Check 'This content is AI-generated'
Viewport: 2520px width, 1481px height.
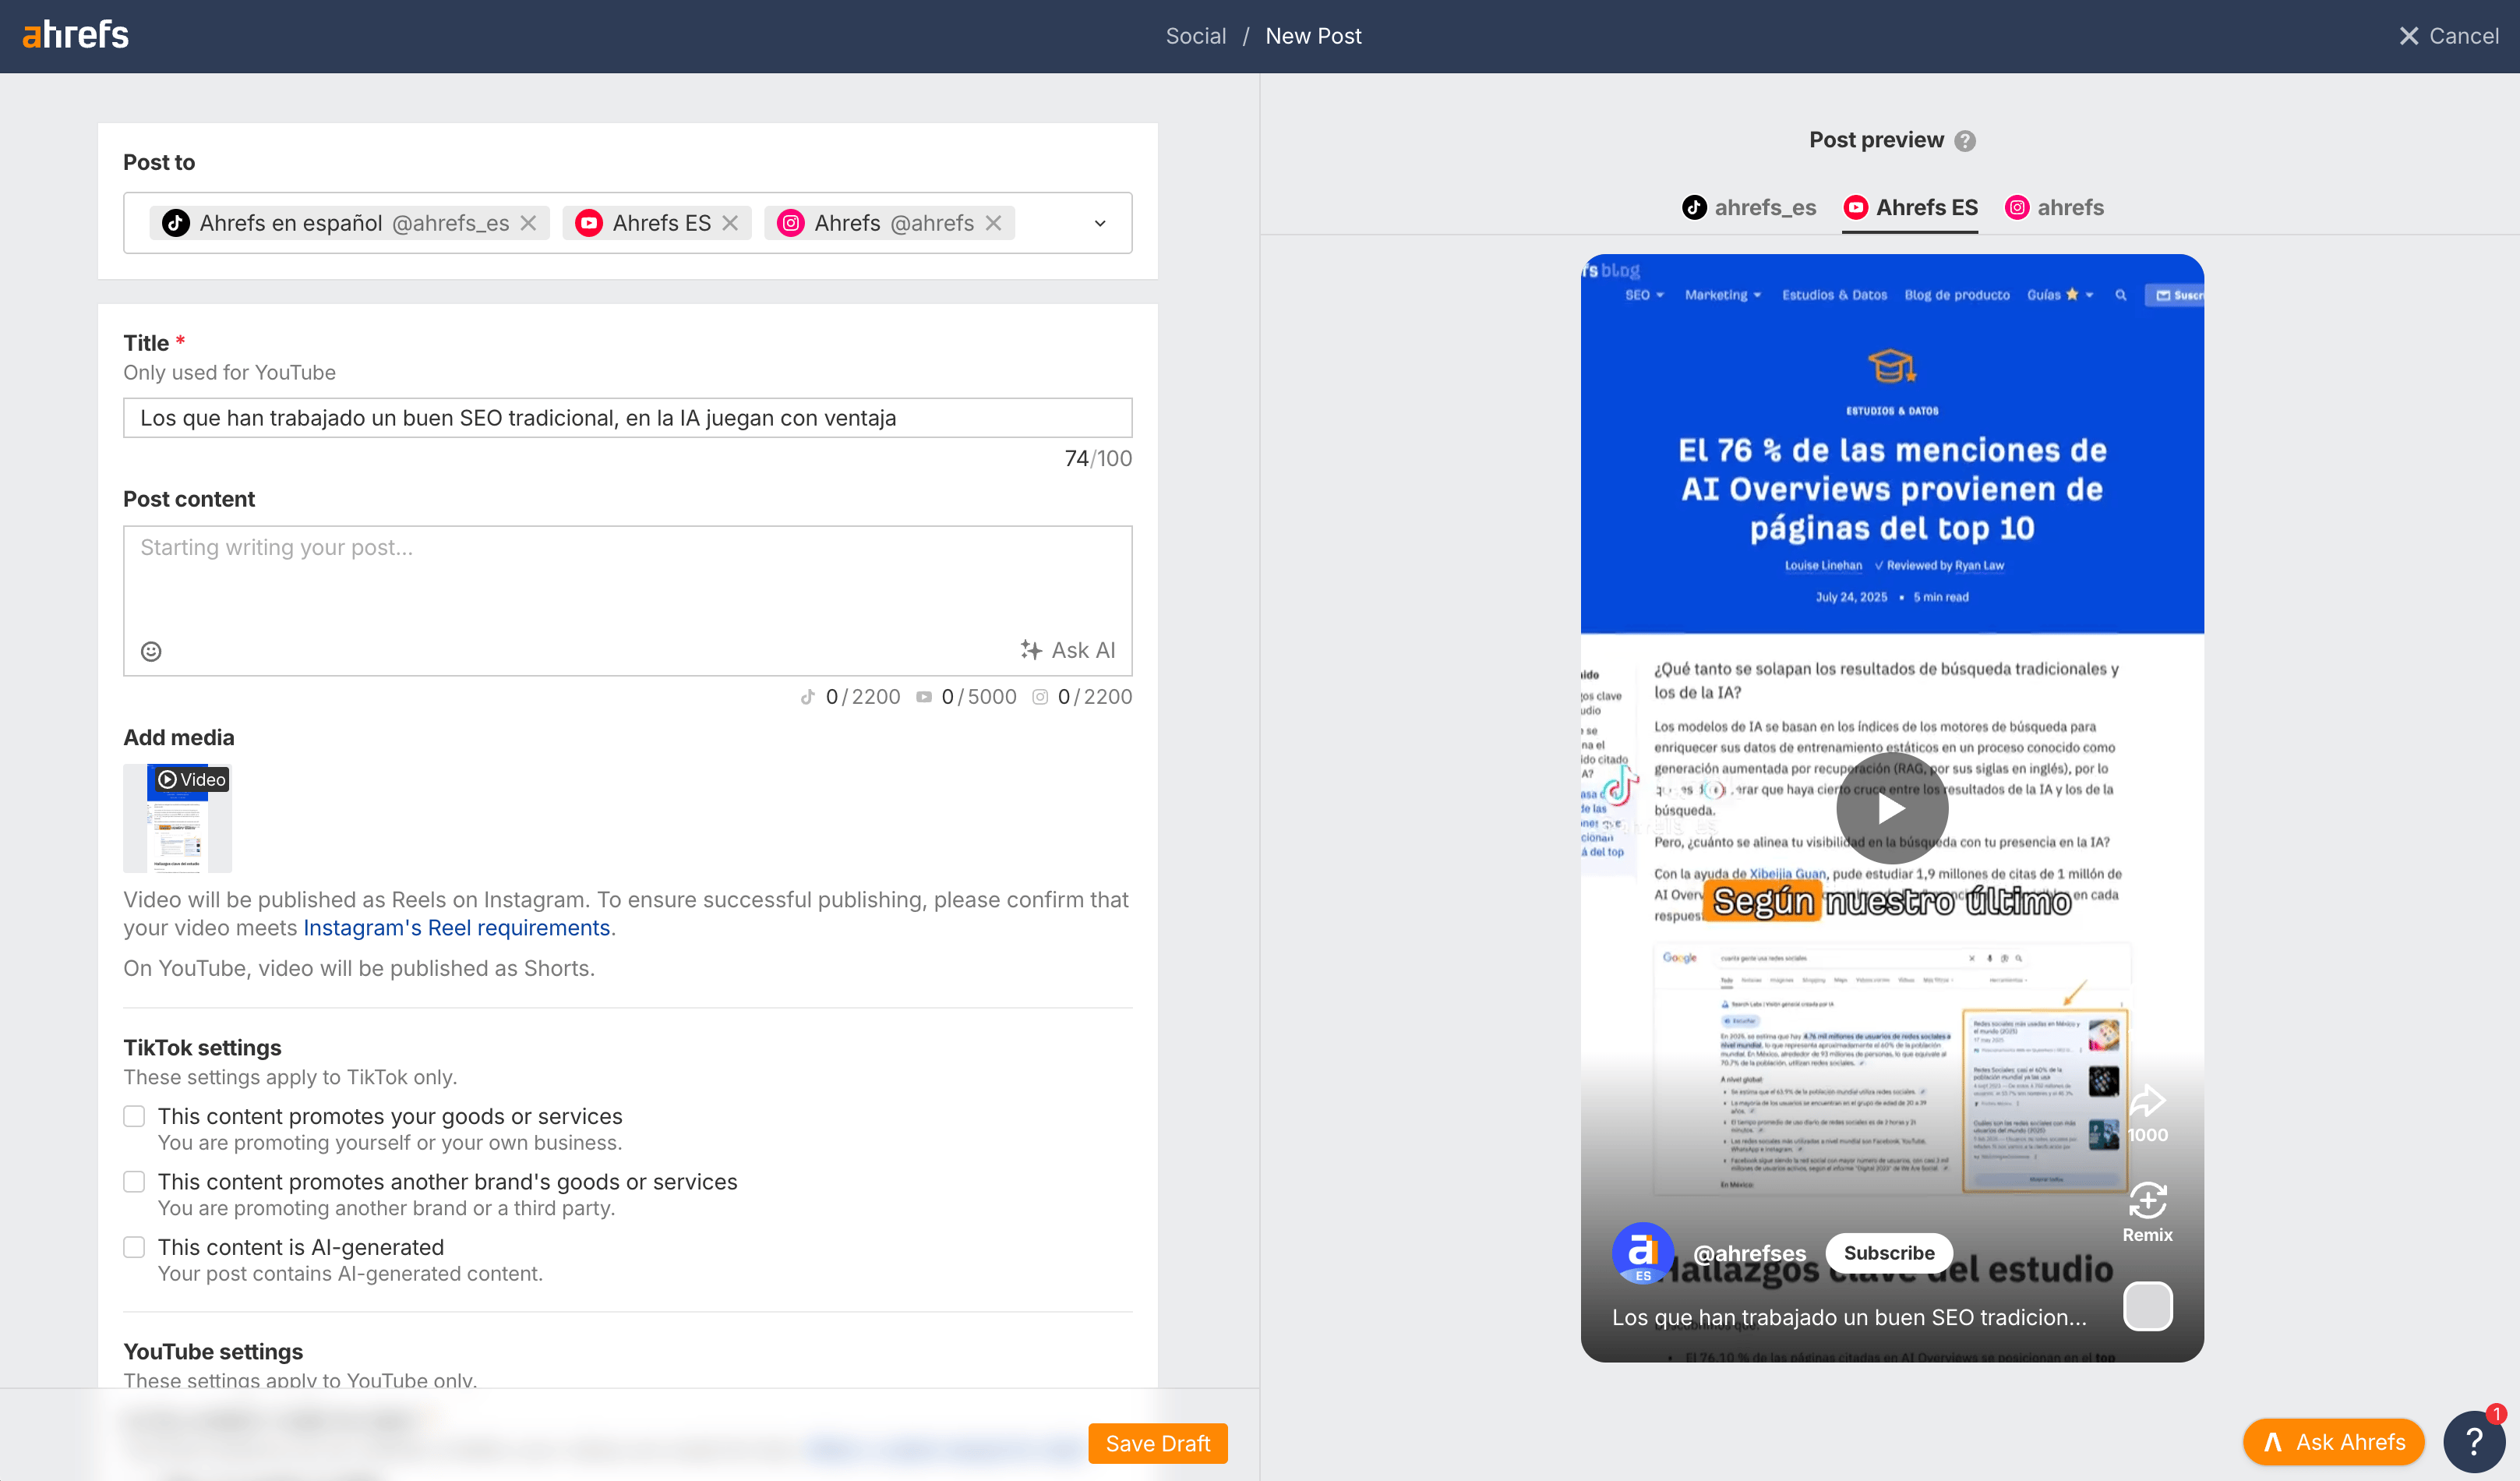(134, 1247)
